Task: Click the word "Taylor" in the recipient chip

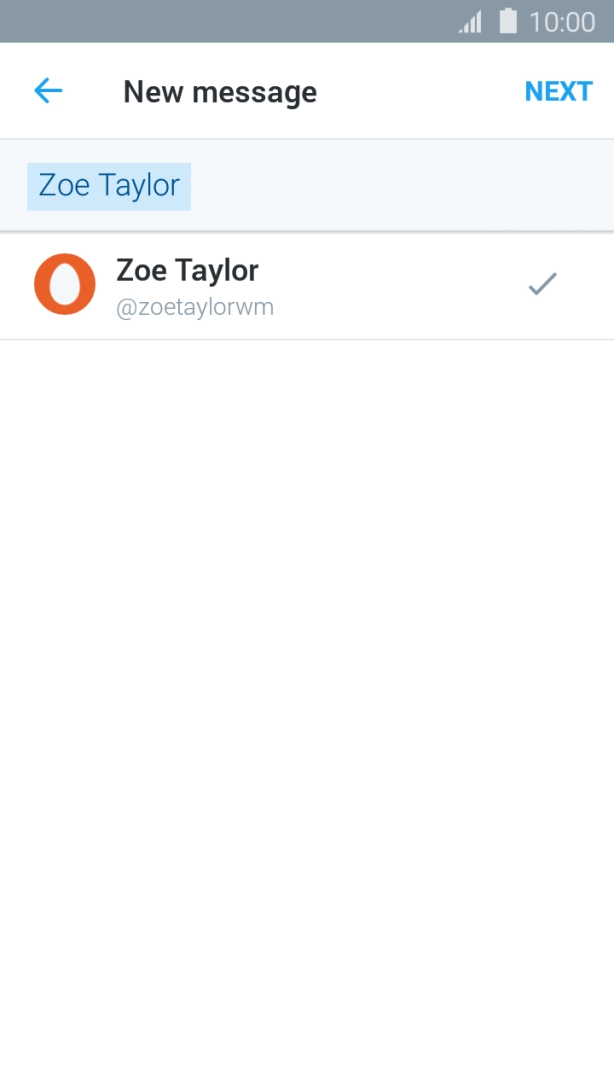Action: pos(140,186)
